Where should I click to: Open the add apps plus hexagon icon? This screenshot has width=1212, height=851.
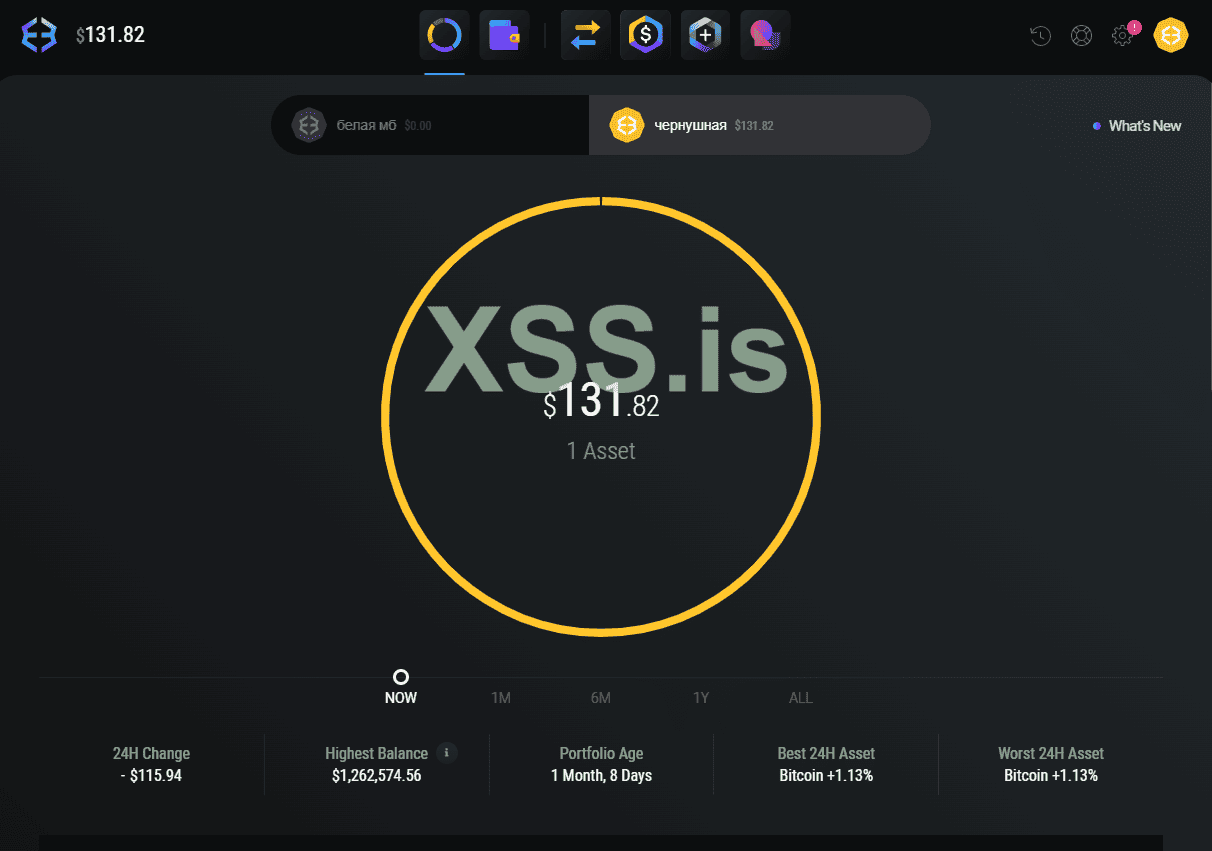tap(706, 35)
